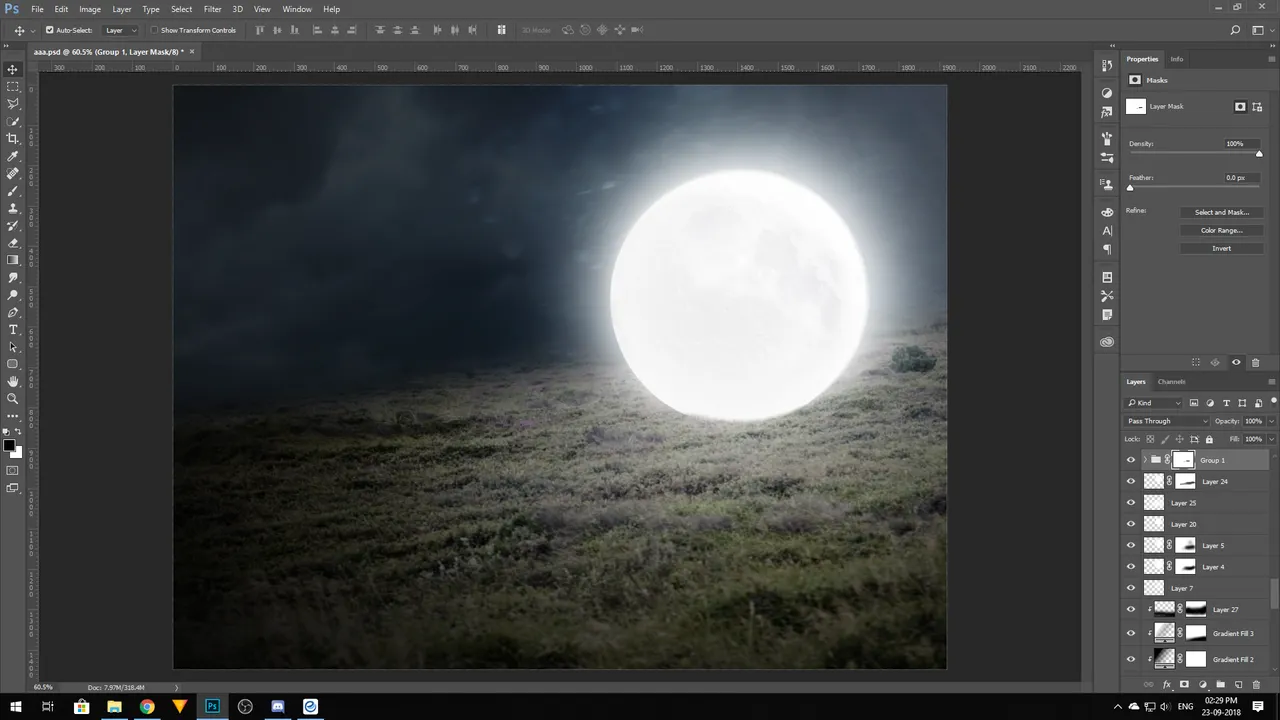Image resolution: width=1280 pixels, height=720 pixels.
Task: Select the Eraser tool
Action: (x=13, y=243)
